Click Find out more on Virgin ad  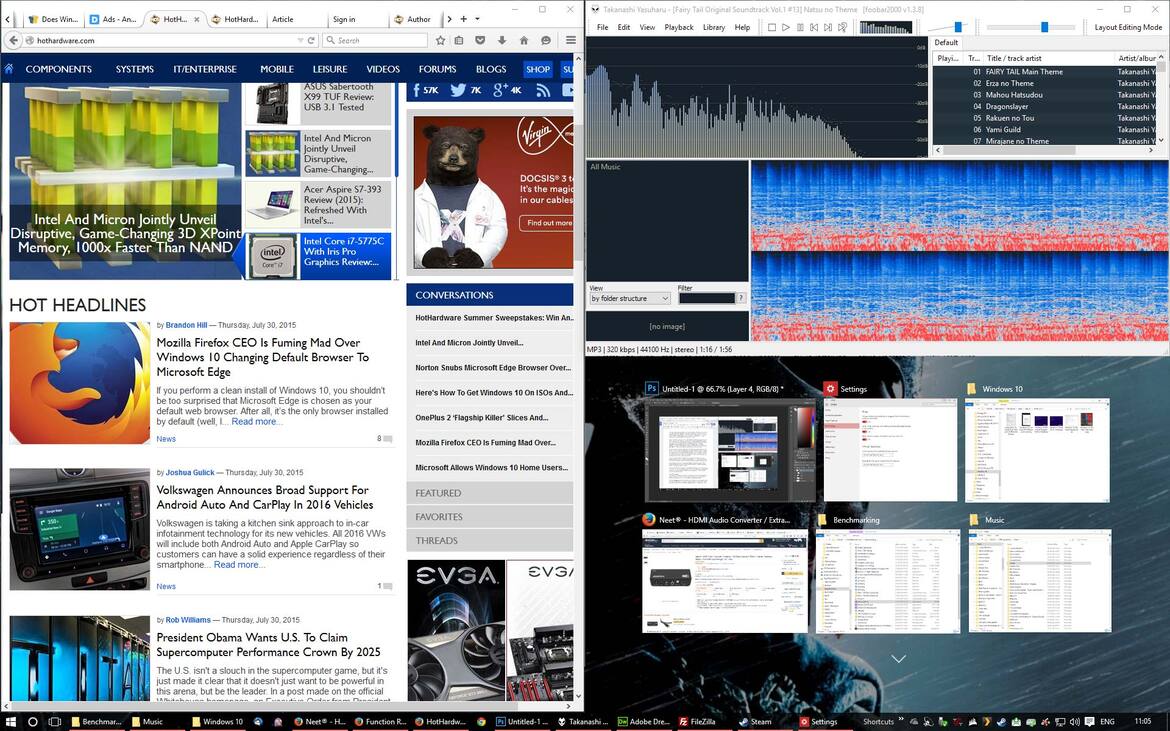[548, 222]
